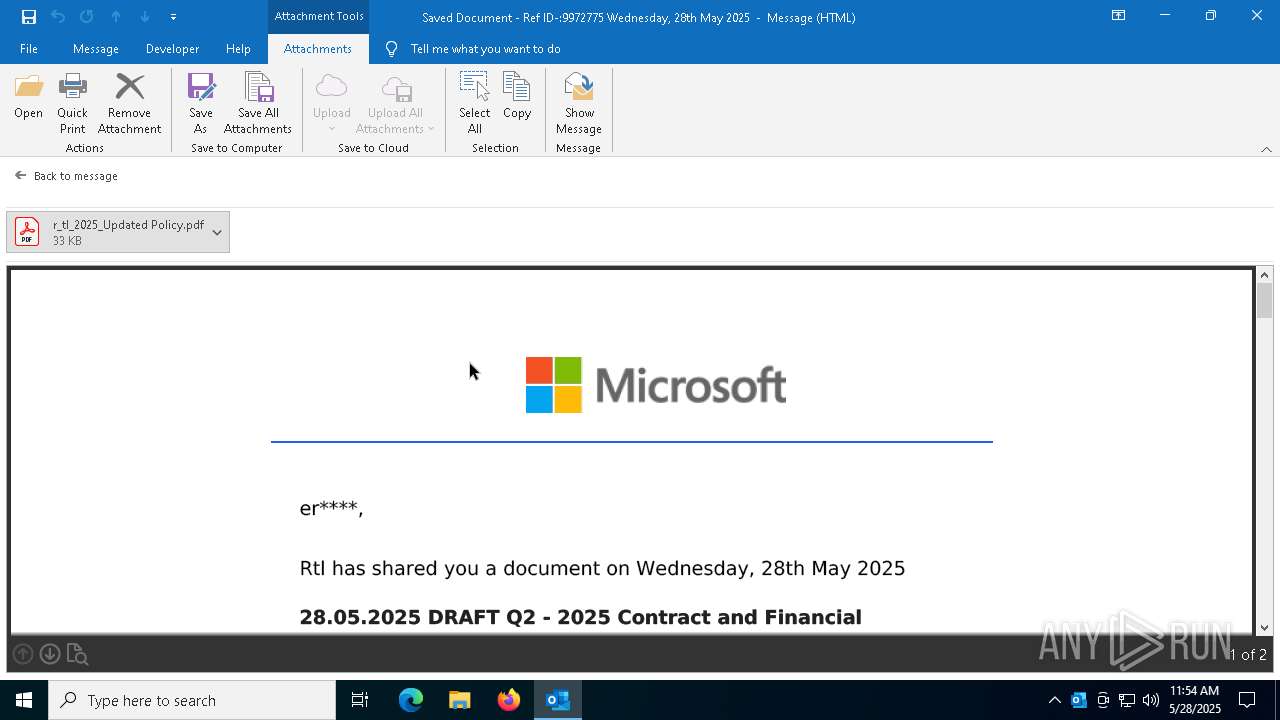Open the attachment with Open icon
This screenshot has height=720, width=1280.
coord(28,97)
